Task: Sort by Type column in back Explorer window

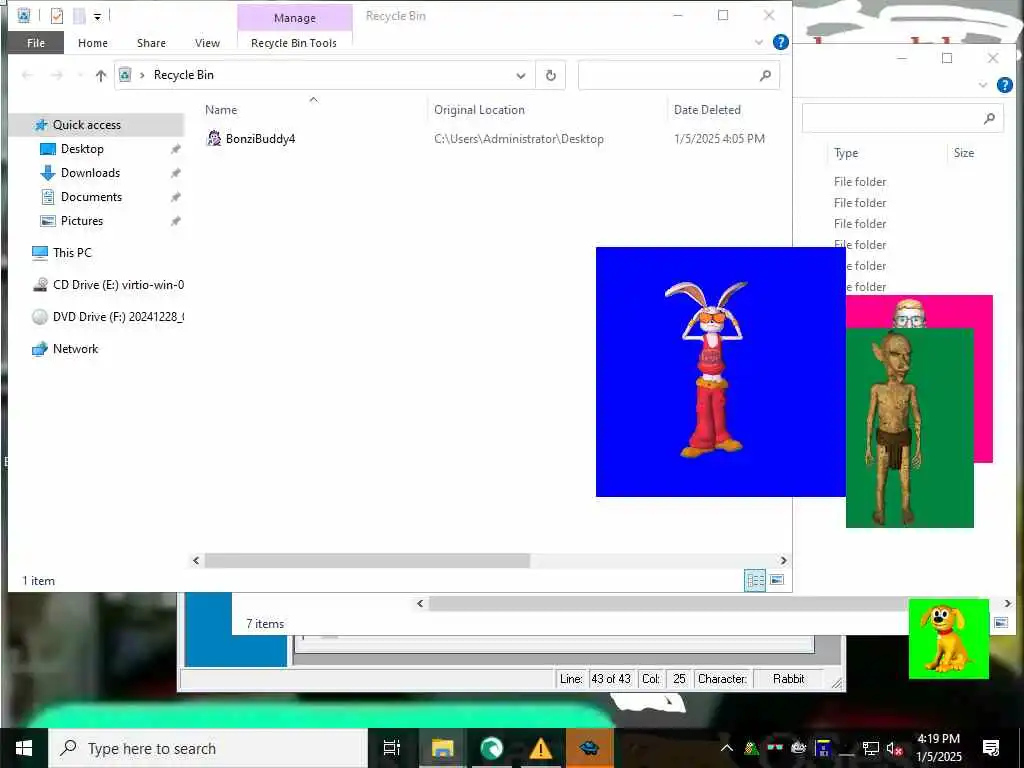Action: pos(846,153)
